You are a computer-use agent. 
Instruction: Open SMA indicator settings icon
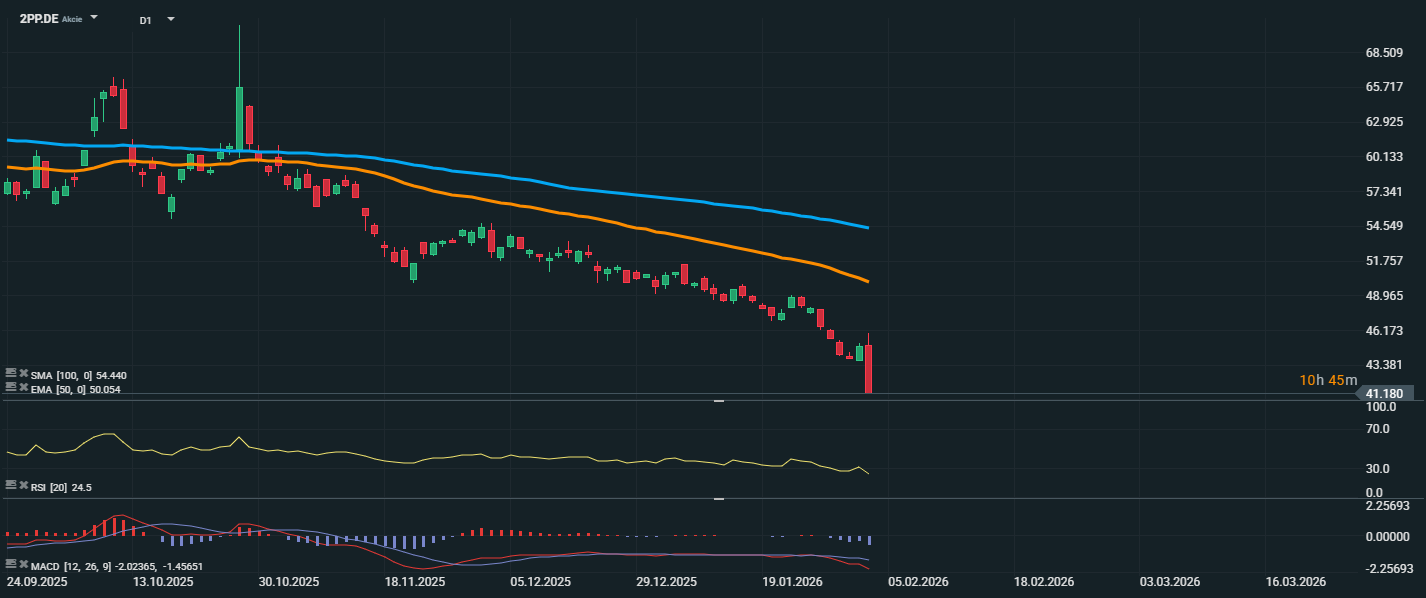(x=11, y=374)
